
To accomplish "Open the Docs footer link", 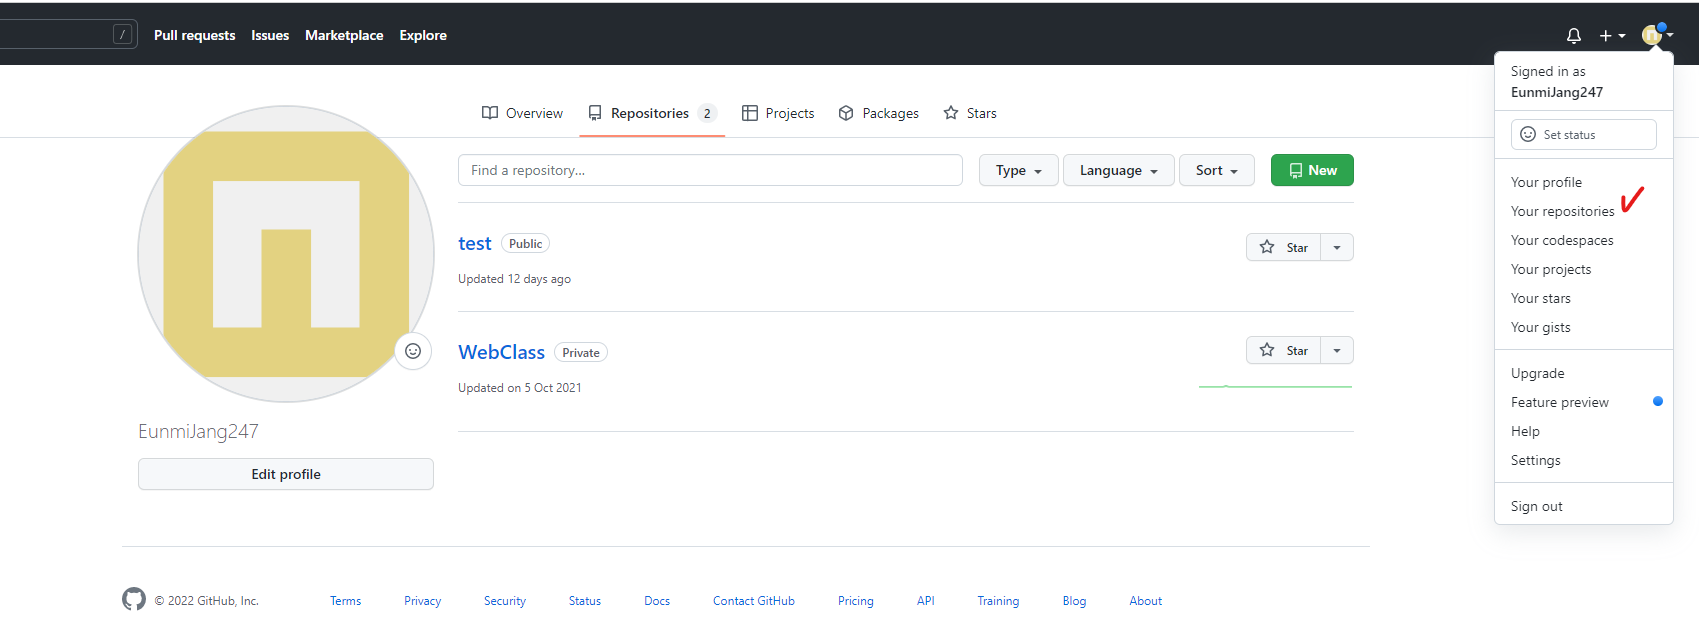I will [x=657, y=601].
